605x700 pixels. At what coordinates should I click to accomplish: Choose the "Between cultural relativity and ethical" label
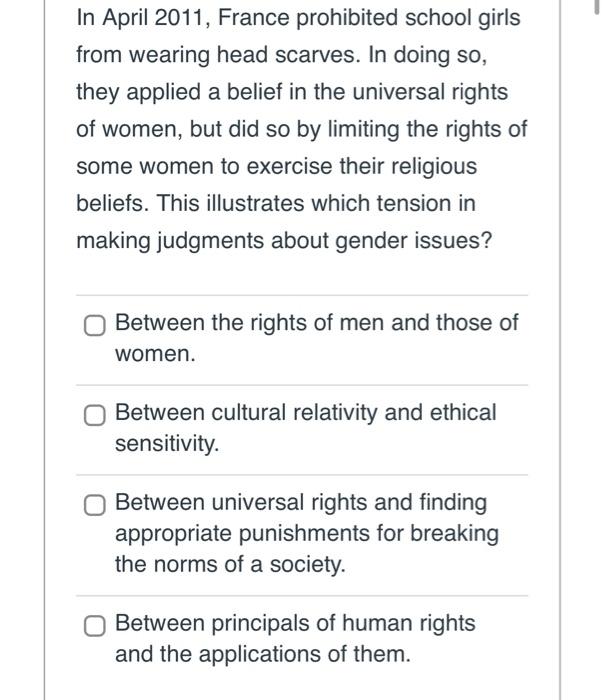click(x=305, y=412)
